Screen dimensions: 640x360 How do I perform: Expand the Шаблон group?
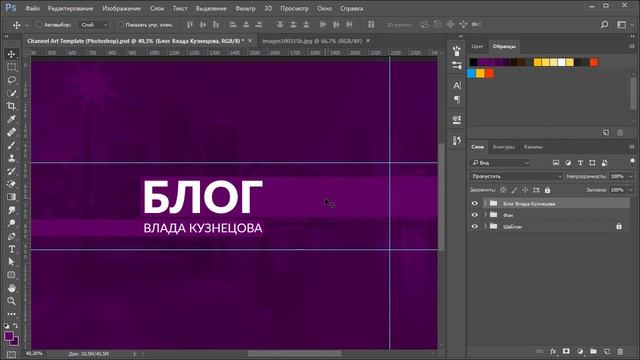[485, 226]
